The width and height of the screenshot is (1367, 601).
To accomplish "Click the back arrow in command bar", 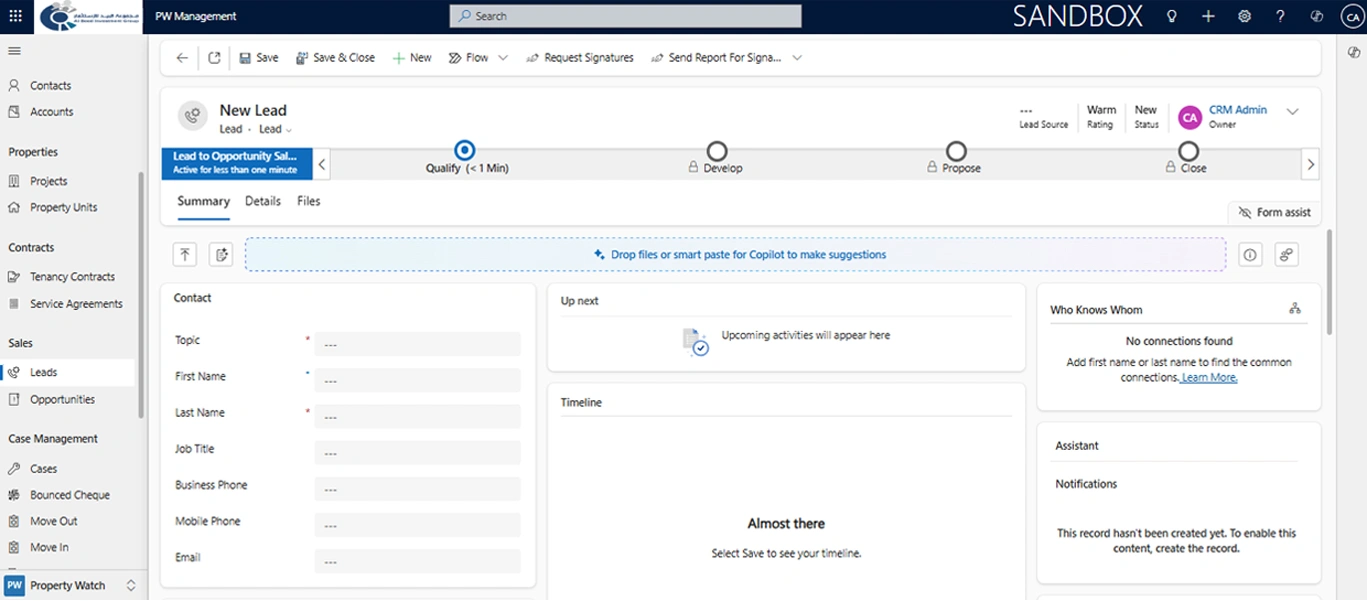I will point(182,58).
